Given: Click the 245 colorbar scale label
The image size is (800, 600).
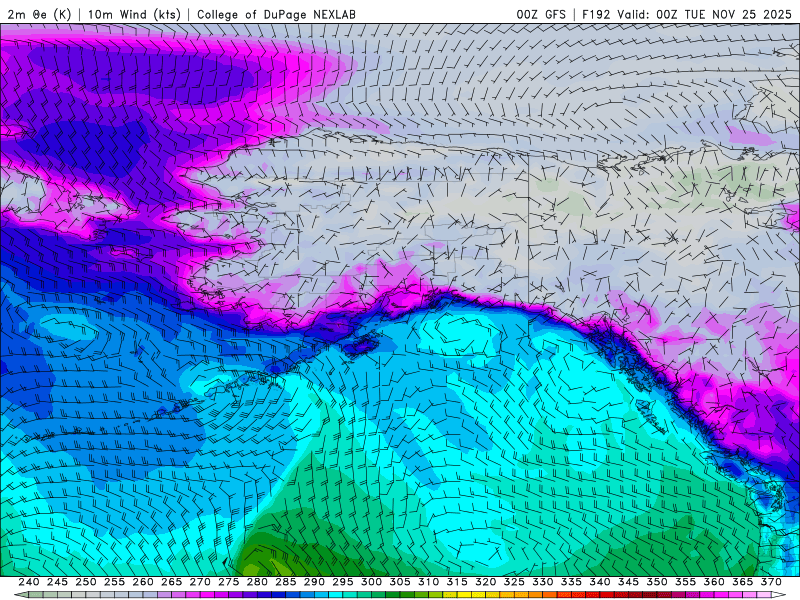Looking at the screenshot, I should (57, 582).
